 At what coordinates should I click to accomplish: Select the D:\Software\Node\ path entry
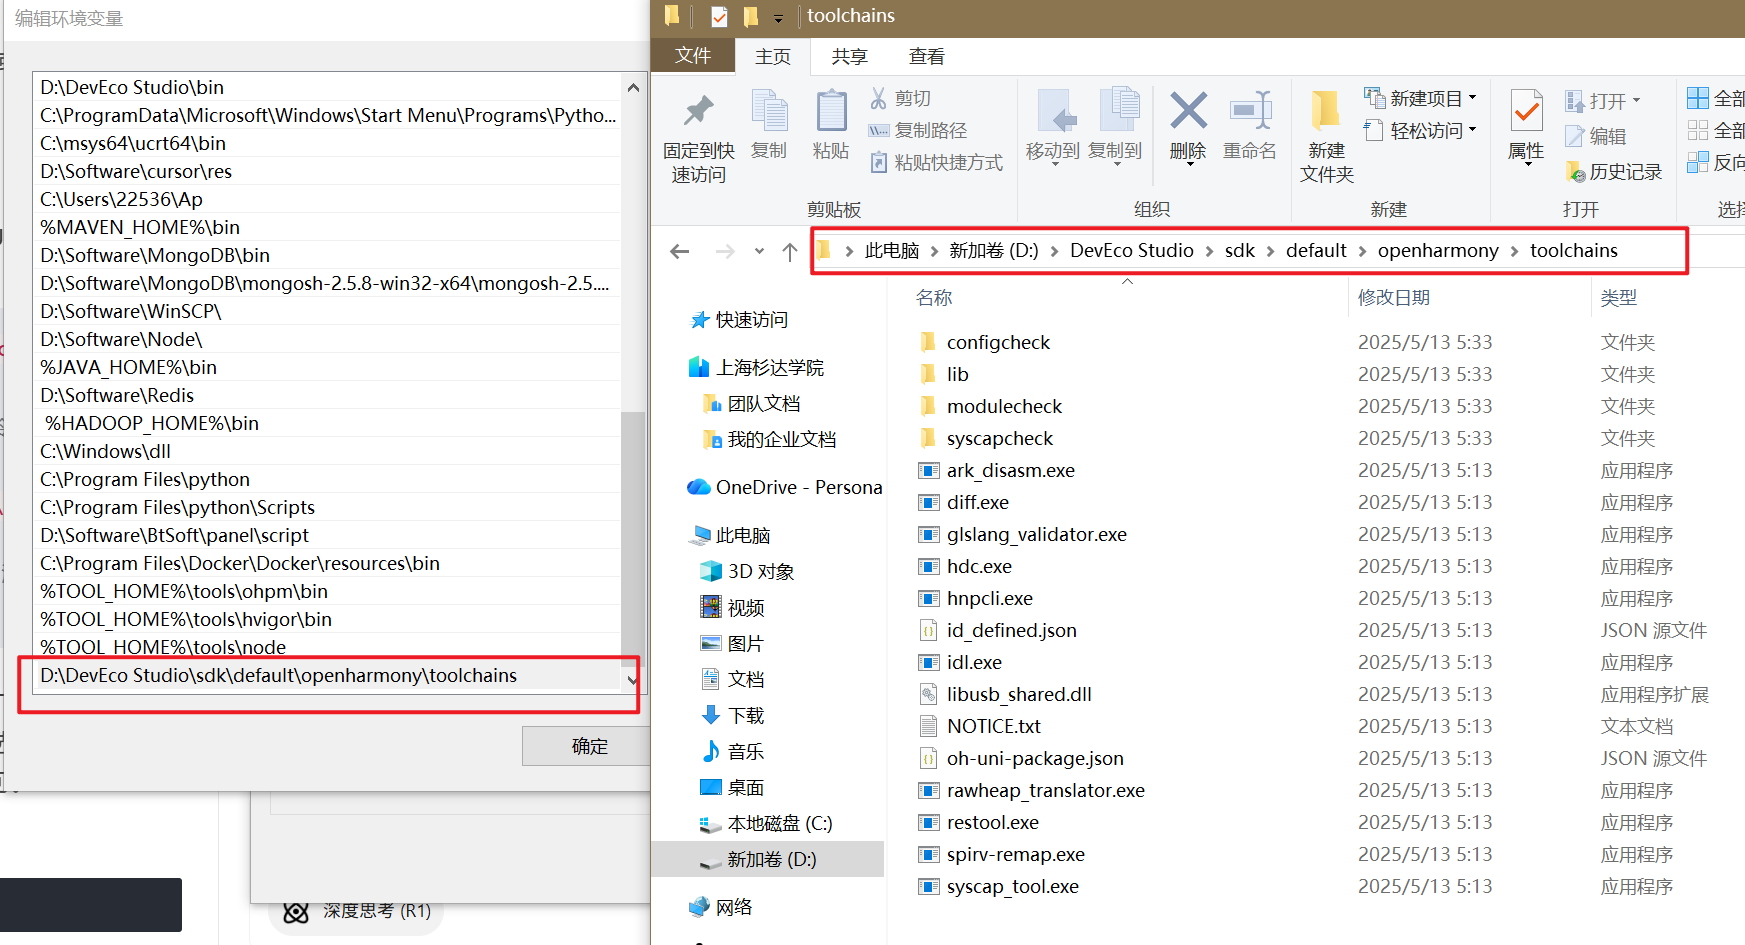click(x=326, y=339)
